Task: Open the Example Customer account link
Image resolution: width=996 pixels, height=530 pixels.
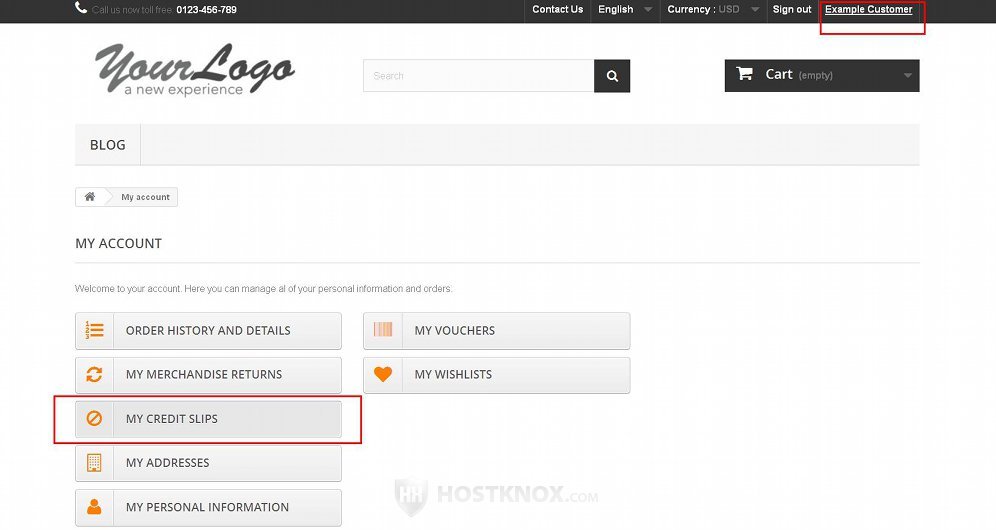Action: pyautogui.click(x=868, y=10)
